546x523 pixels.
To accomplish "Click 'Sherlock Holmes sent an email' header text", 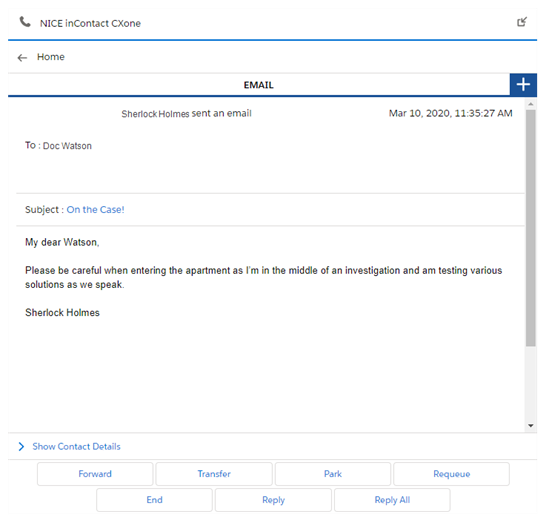I will 186,114.
